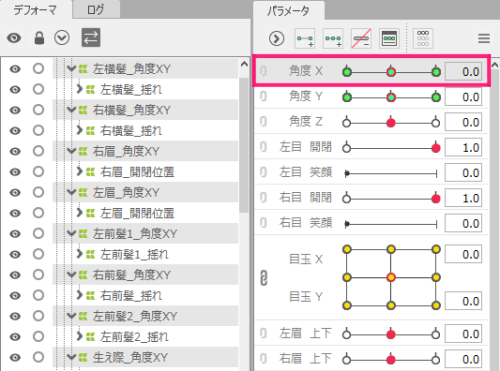Collapse the 生え際_角度XY tree node
Screen dimensions: 500x371
[x=71, y=357]
